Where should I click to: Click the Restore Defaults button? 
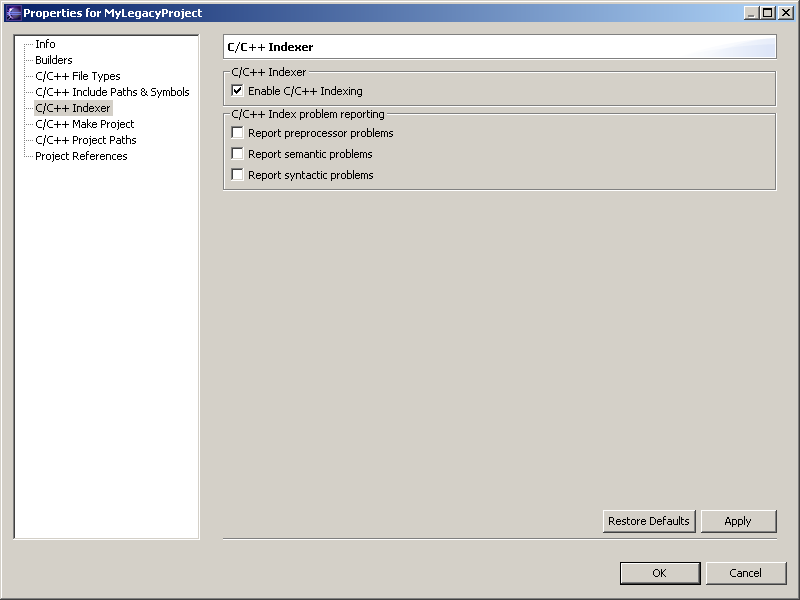tap(649, 521)
